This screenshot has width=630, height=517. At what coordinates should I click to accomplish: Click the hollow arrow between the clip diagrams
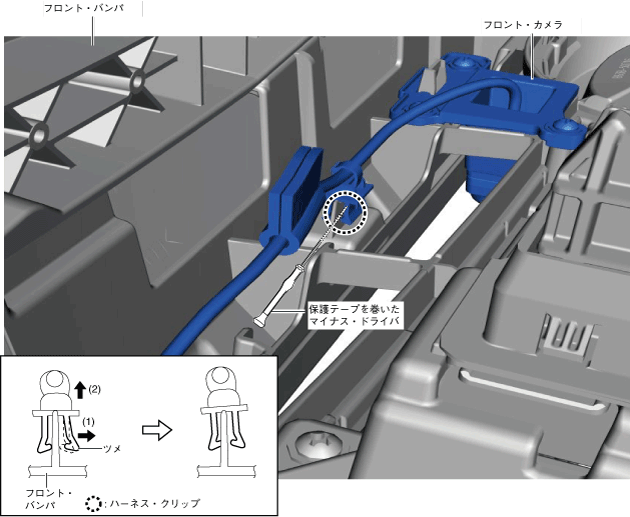(x=156, y=430)
